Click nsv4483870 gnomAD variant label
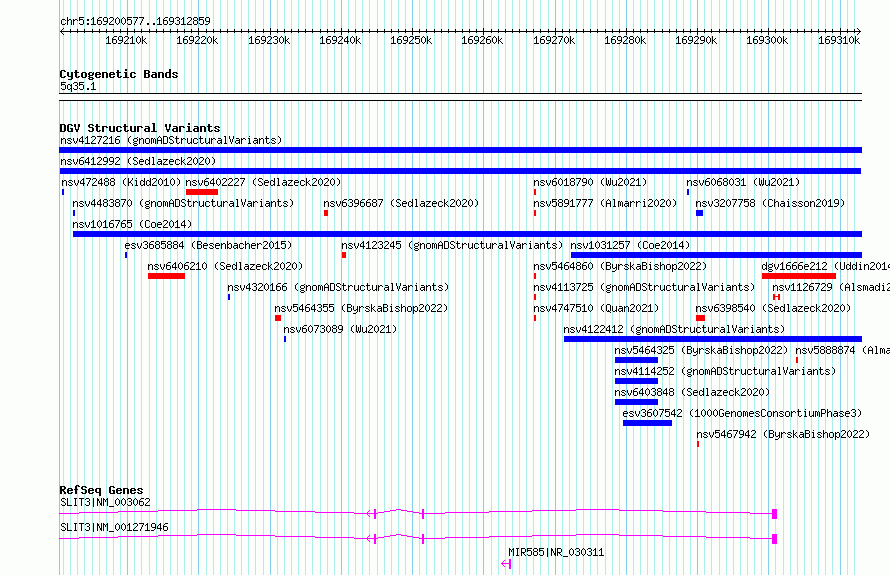The image size is (890, 575). 183,203
